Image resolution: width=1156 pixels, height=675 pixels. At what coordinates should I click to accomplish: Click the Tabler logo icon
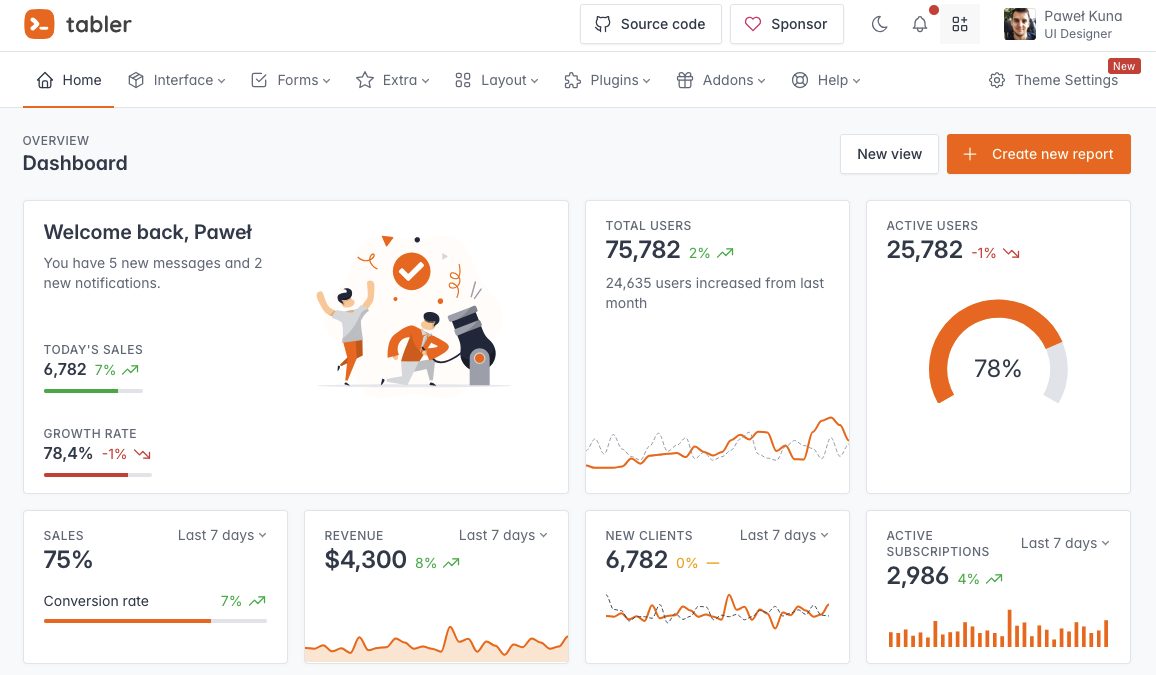38,24
